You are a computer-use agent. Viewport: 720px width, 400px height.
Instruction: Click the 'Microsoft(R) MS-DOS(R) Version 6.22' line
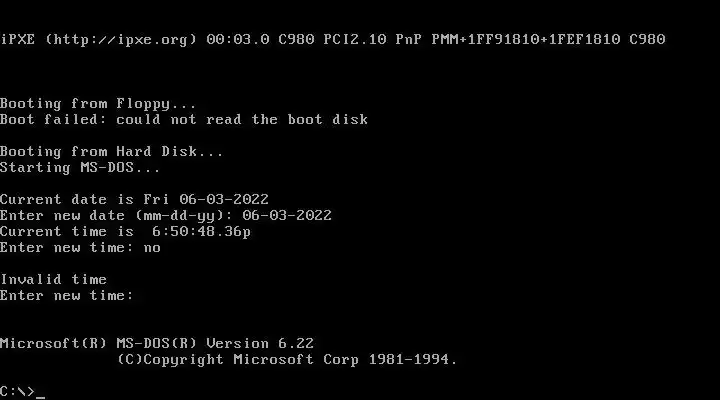[x=157, y=344]
